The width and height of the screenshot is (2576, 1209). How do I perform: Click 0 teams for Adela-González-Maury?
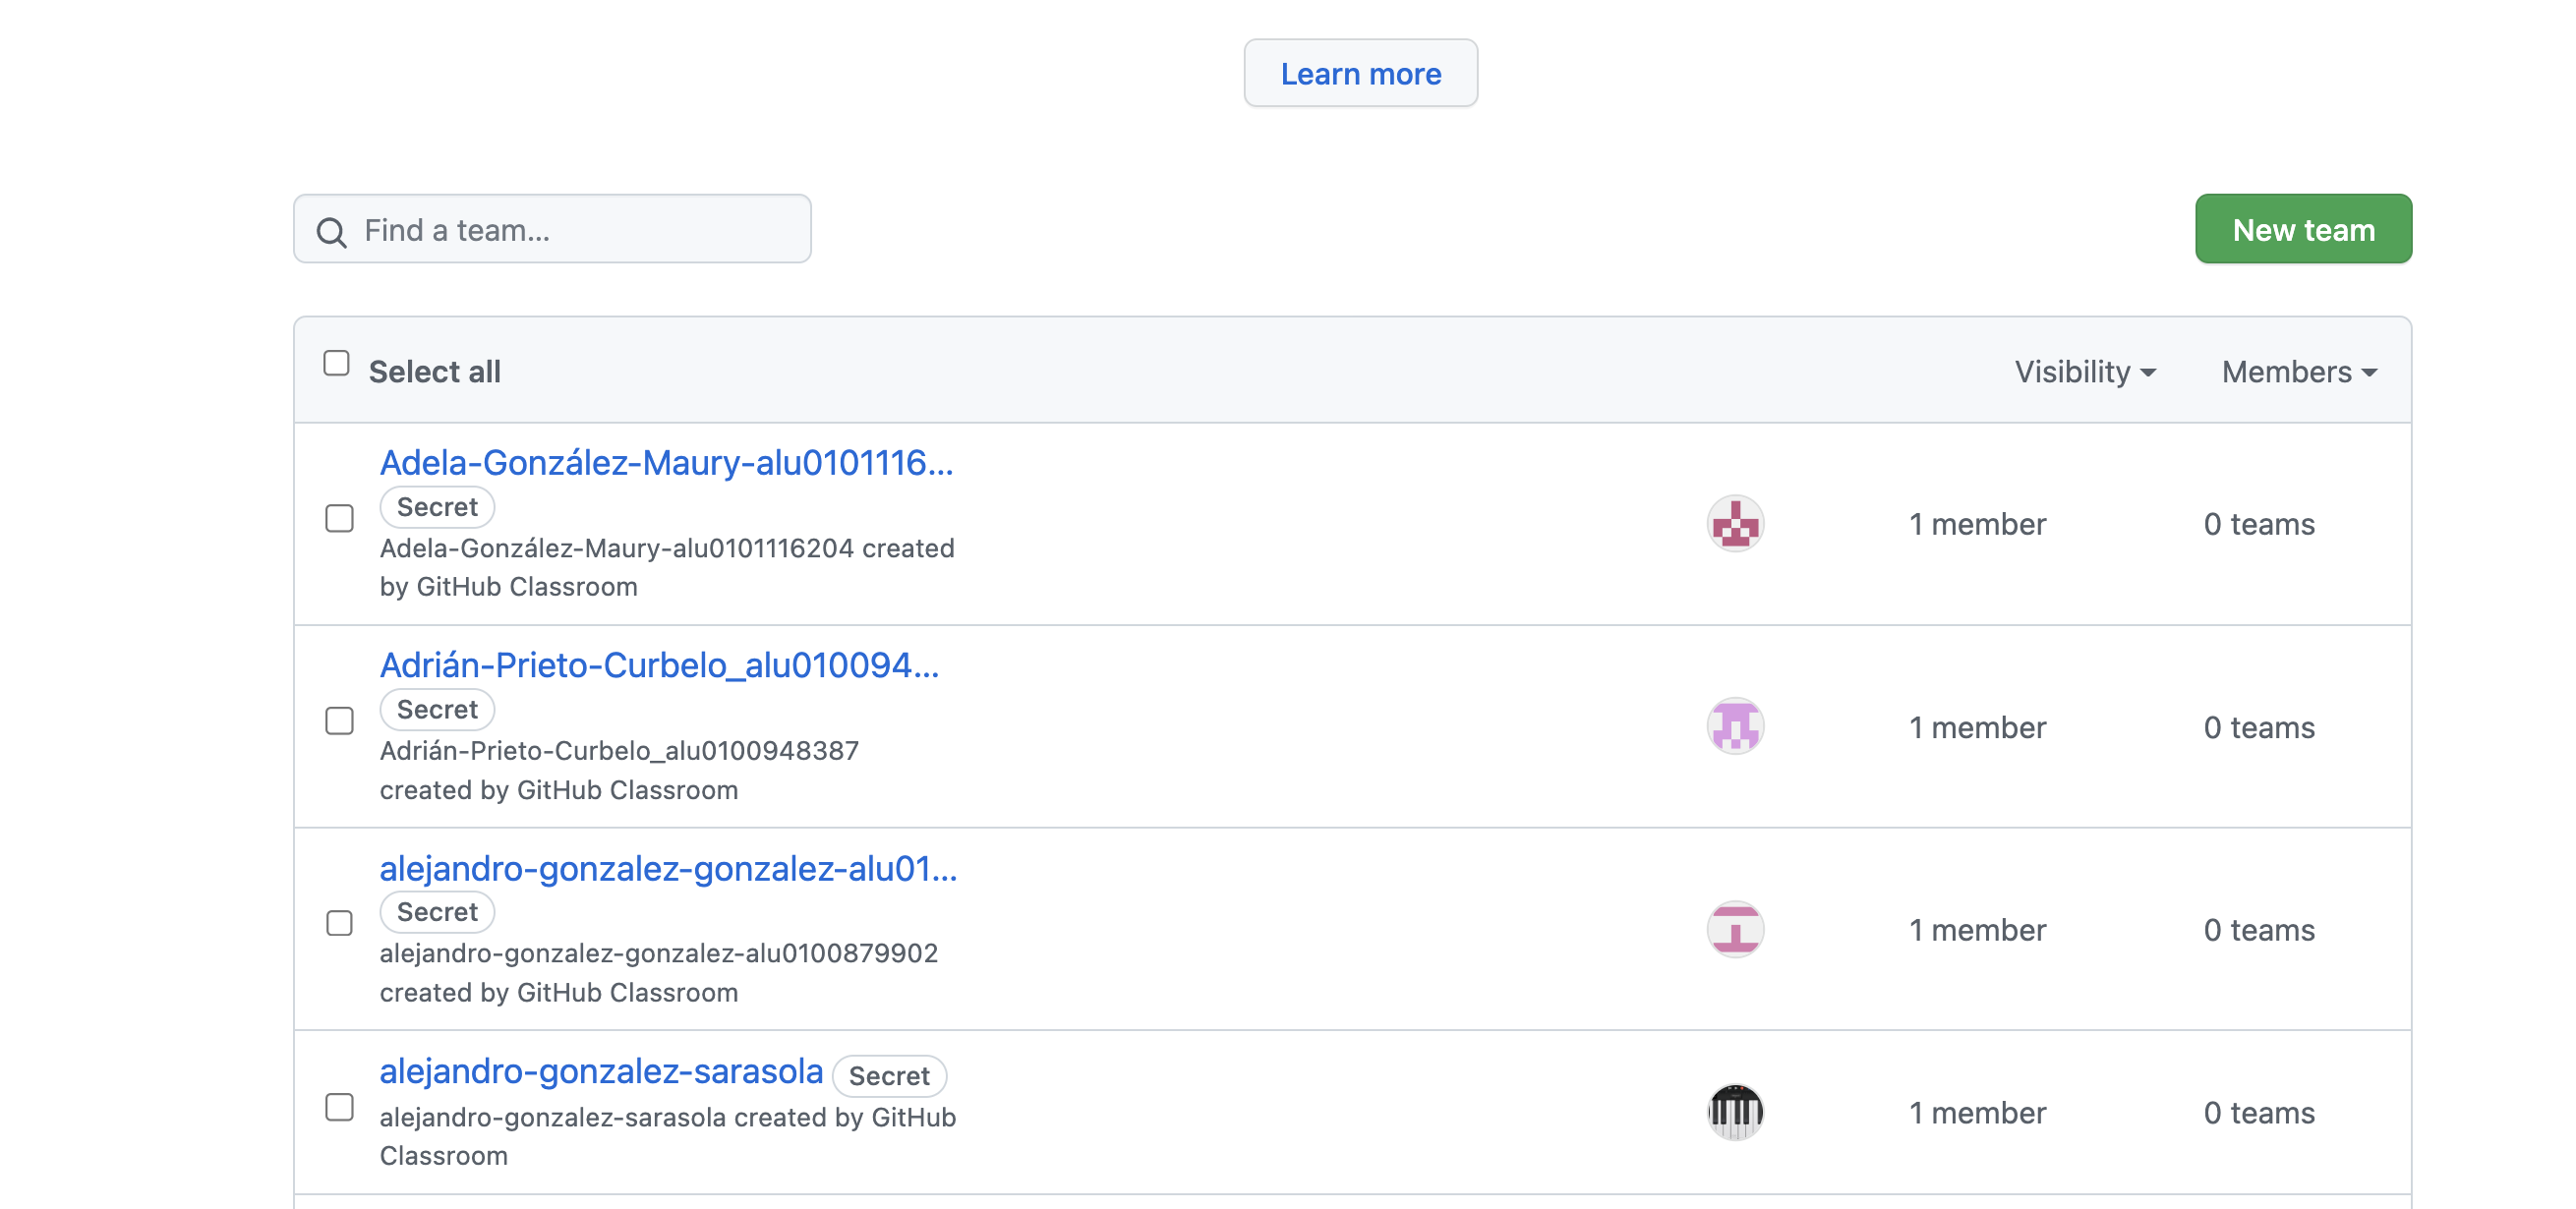click(x=2259, y=525)
